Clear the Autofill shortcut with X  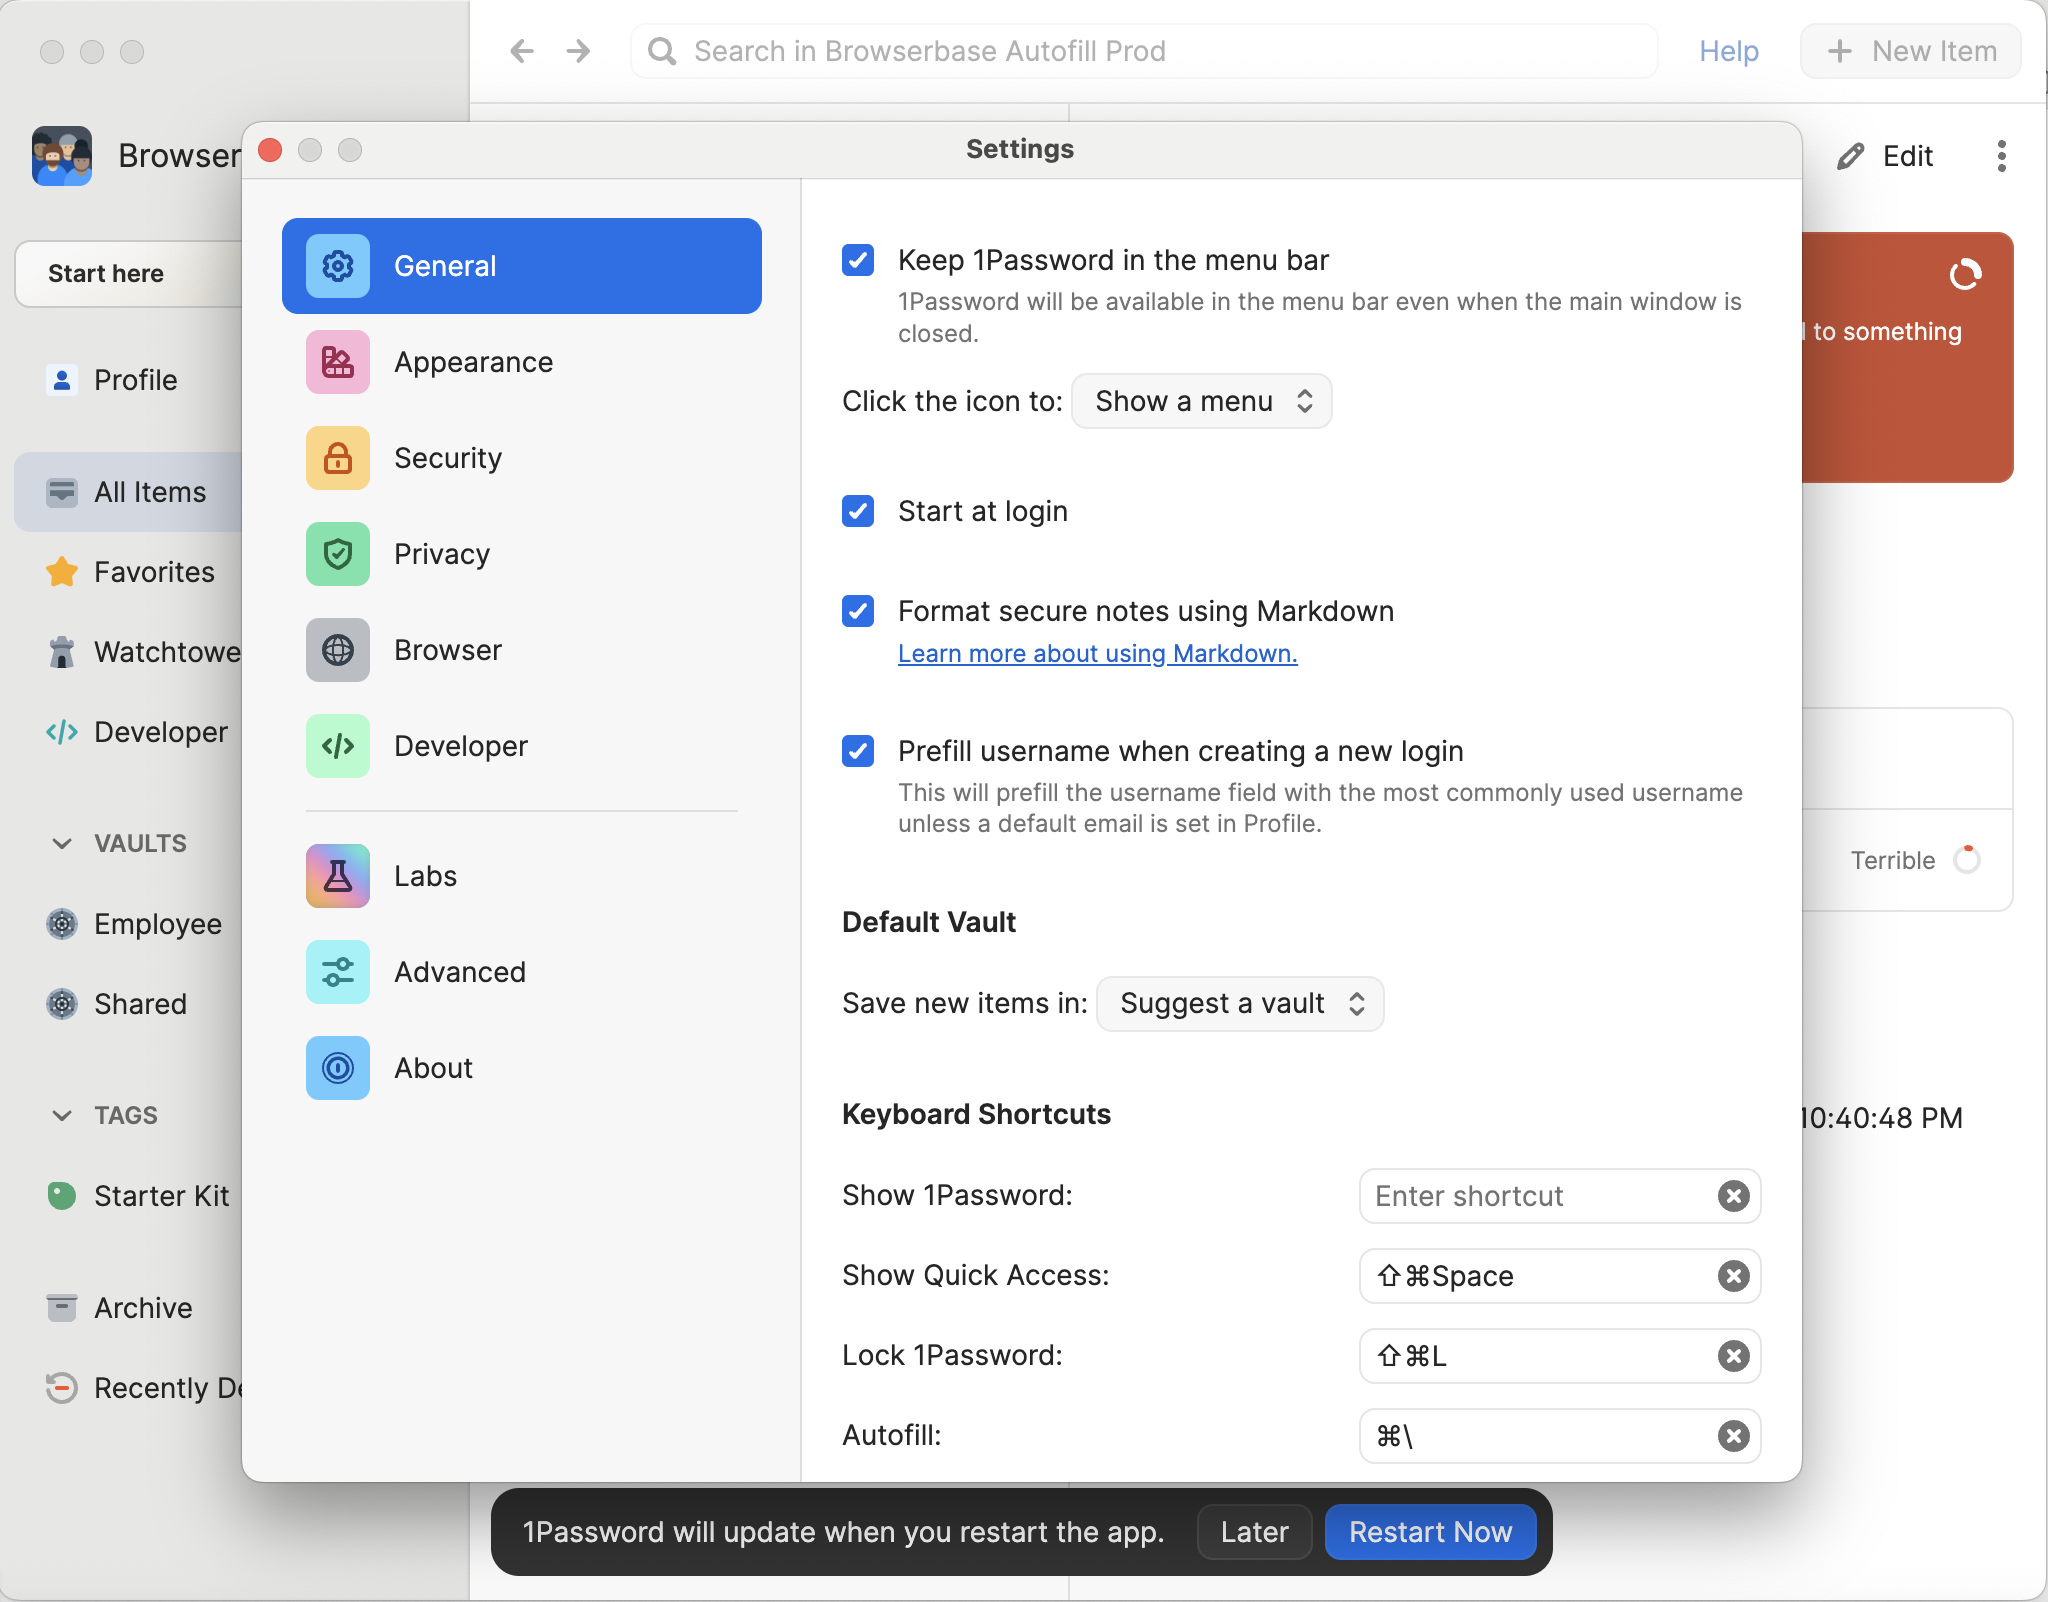tap(1733, 1436)
